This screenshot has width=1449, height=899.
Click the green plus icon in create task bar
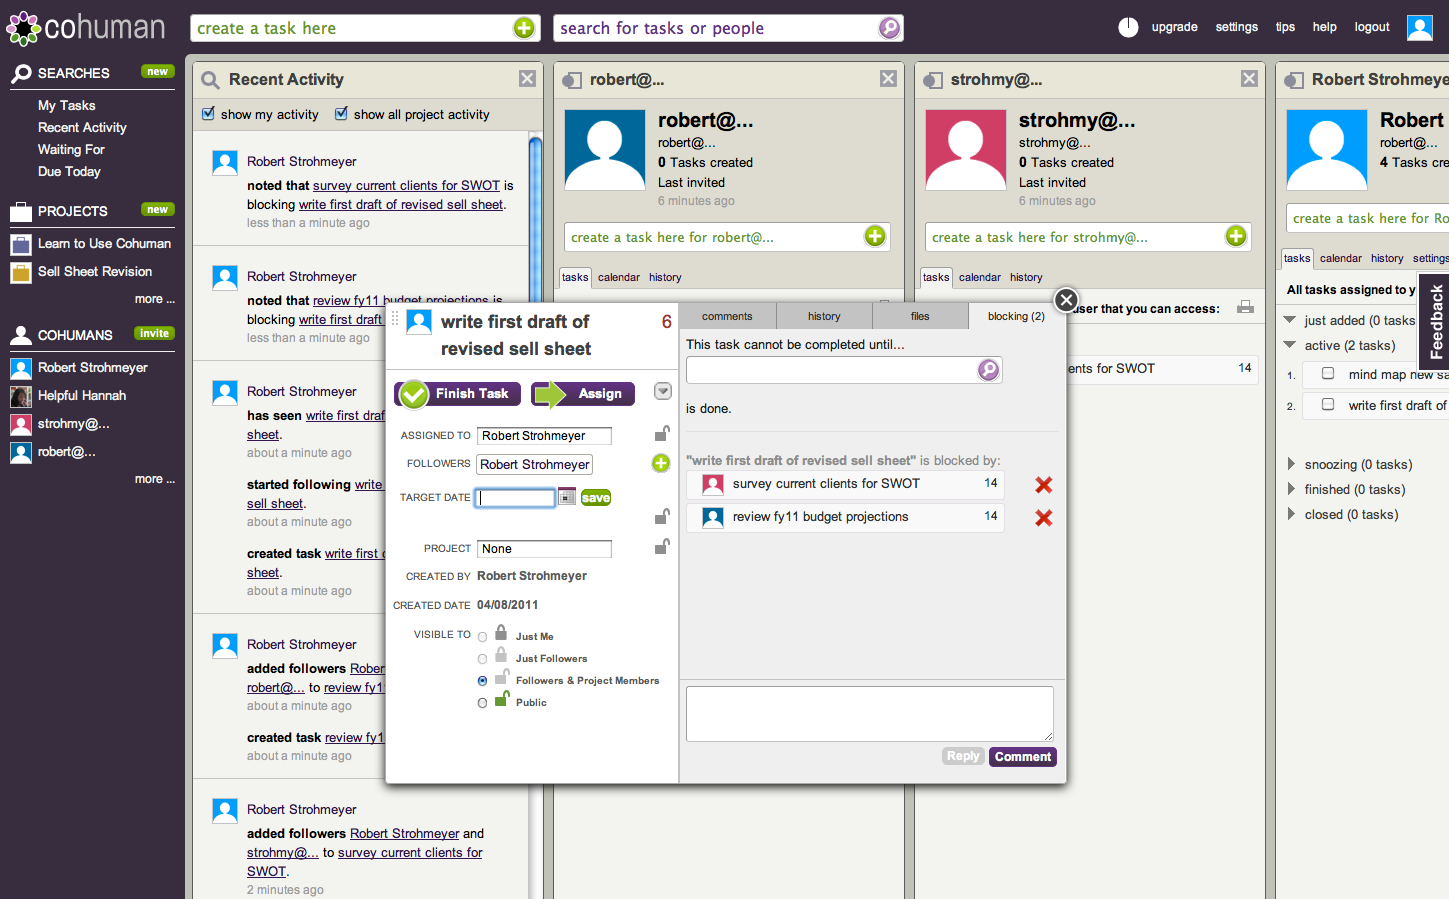[x=524, y=28]
